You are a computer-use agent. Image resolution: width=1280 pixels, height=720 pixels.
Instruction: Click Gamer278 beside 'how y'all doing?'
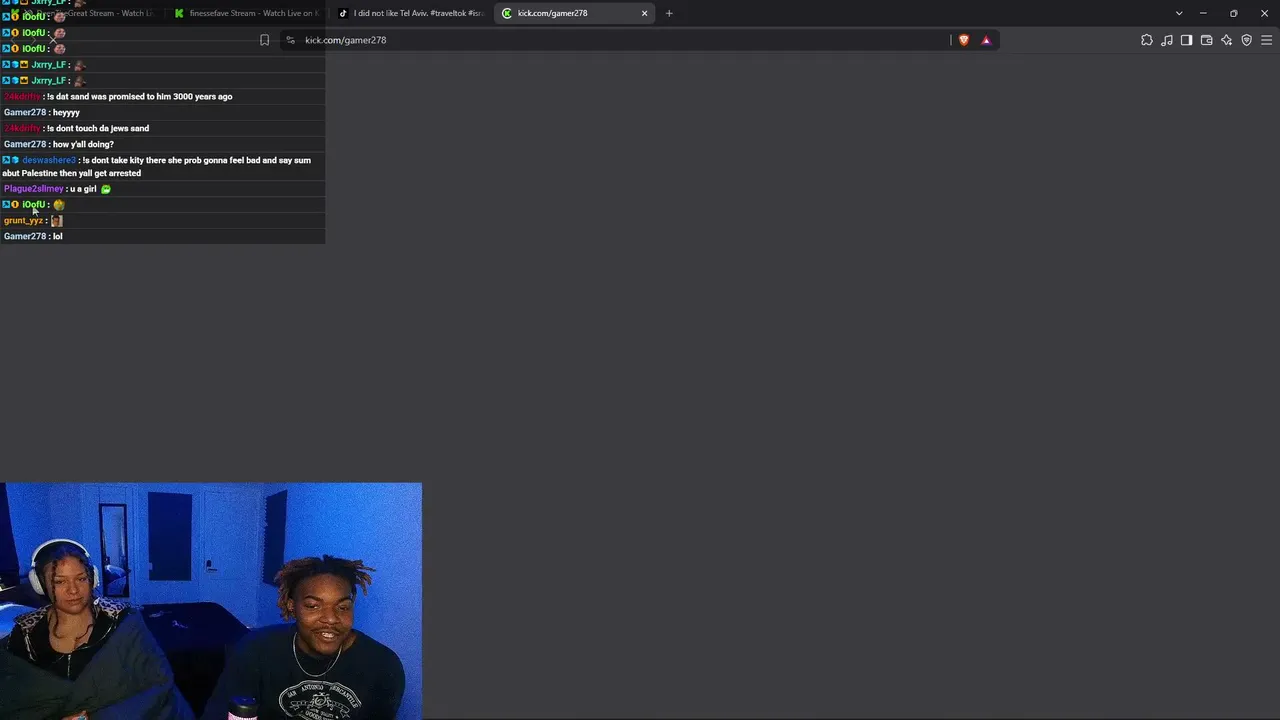pyautogui.click(x=25, y=145)
